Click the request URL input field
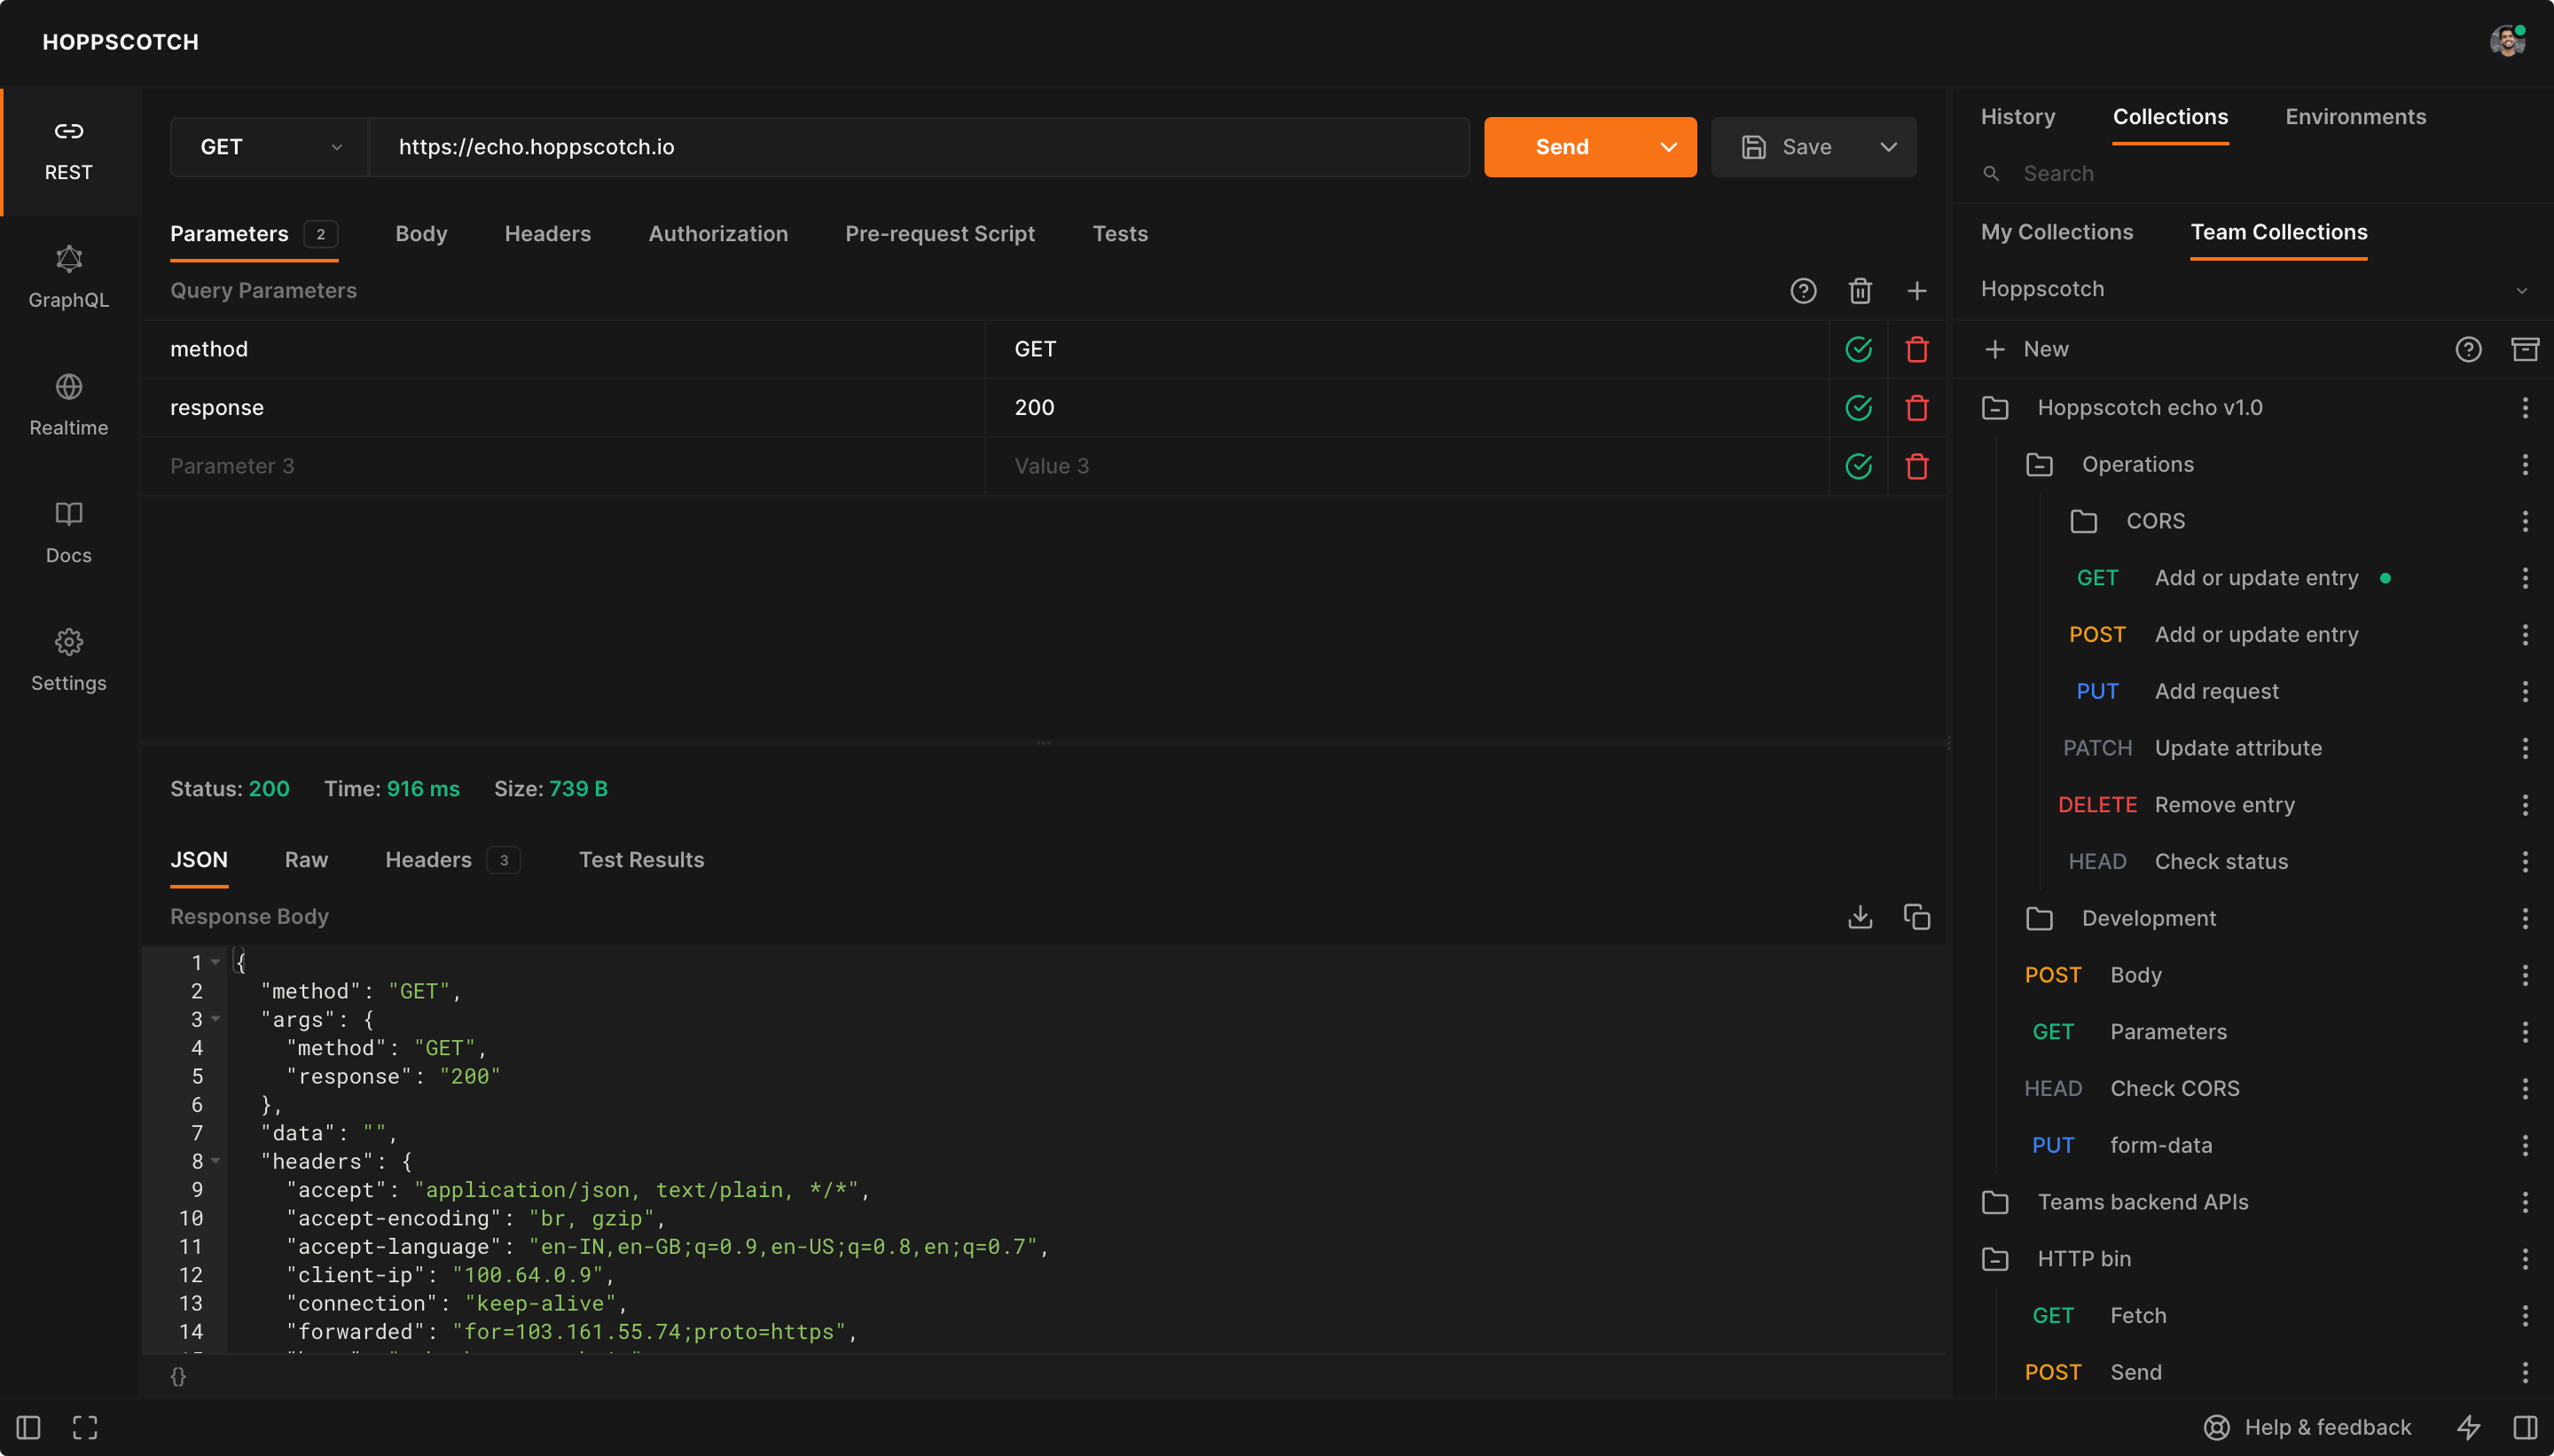Screen dimensions: 2554x1456 pyautogui.click(x=918, y=147)
